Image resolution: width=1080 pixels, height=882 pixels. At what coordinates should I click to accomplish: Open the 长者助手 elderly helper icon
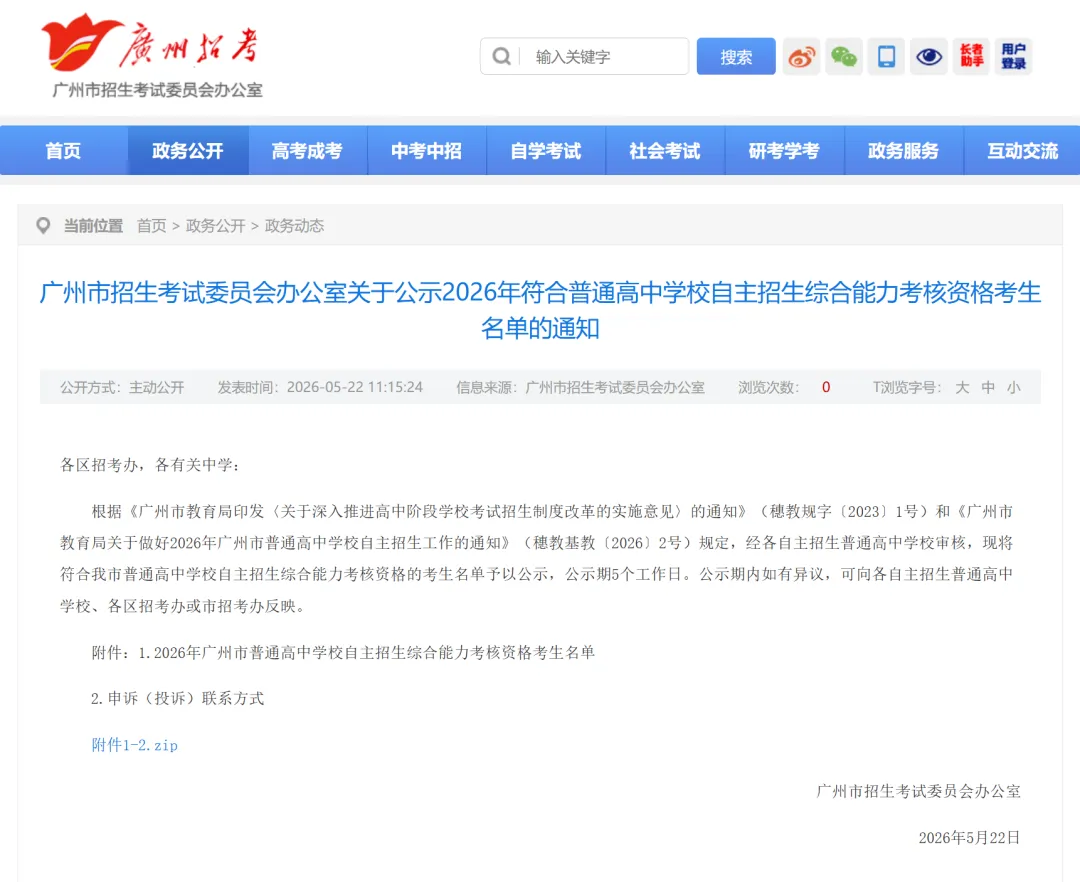click(x=971, y=56)
